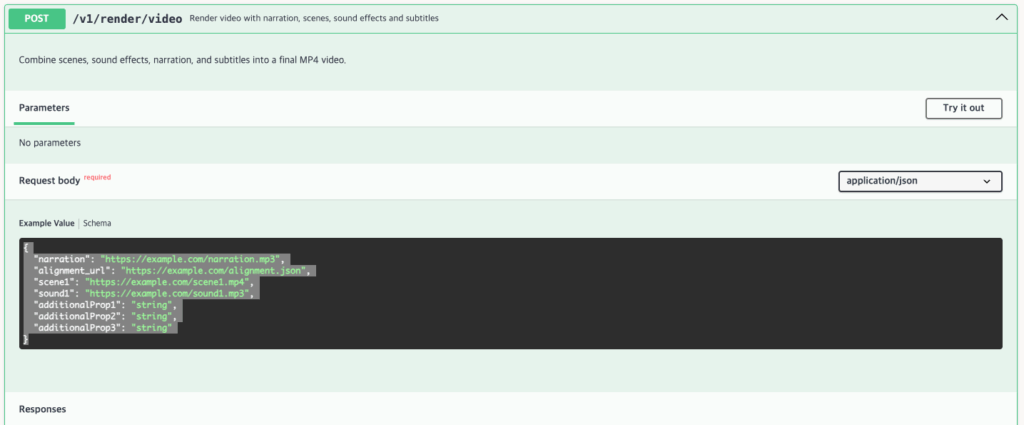Click the additionalProp3 line in example
Screen dimensions: 1024x425
pos(104,329)
